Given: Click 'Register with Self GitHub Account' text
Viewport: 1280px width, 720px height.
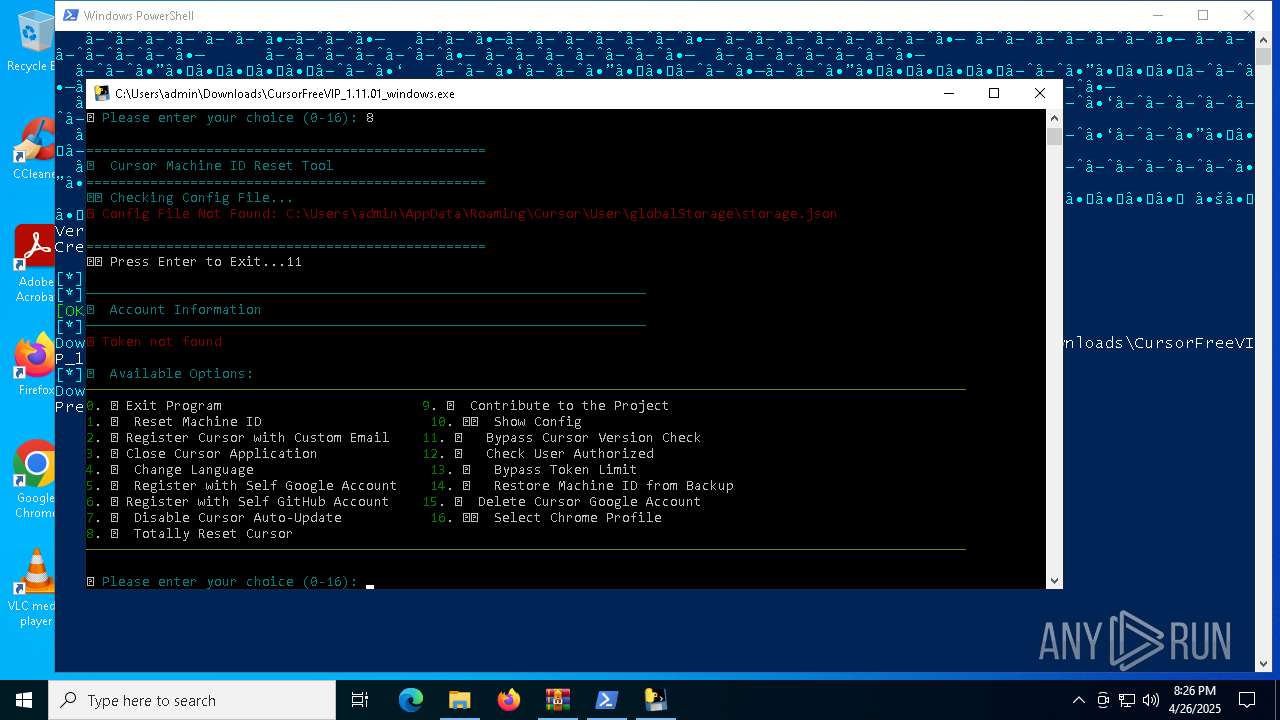Looking at the screenshot, I should pos(258,501).
